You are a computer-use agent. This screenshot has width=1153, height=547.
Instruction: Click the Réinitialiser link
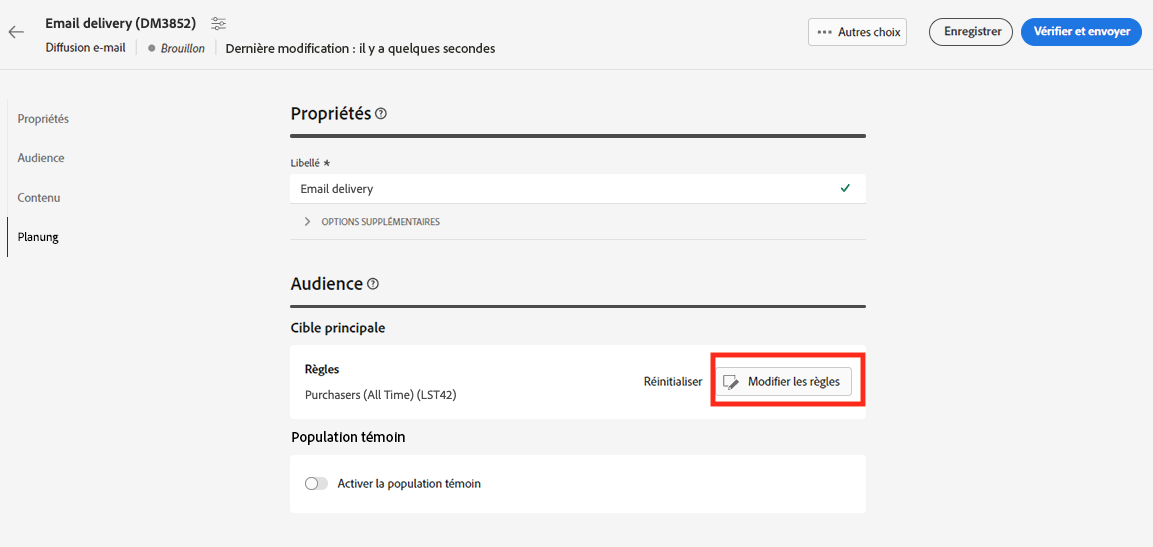point(673,382)
